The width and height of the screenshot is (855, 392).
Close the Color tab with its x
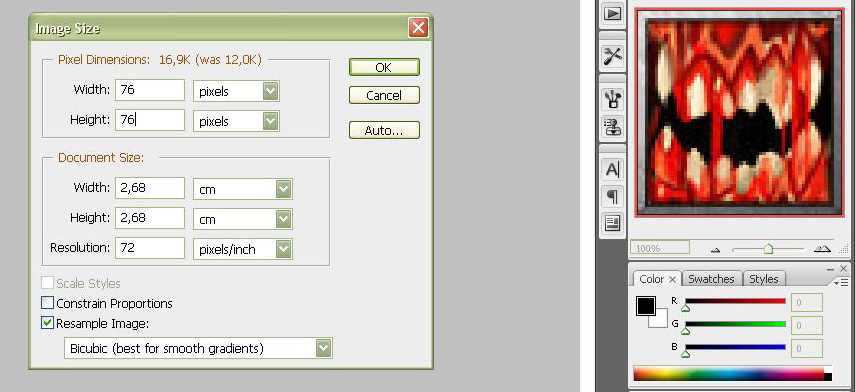pyautogui.click(x=672, y=279)
